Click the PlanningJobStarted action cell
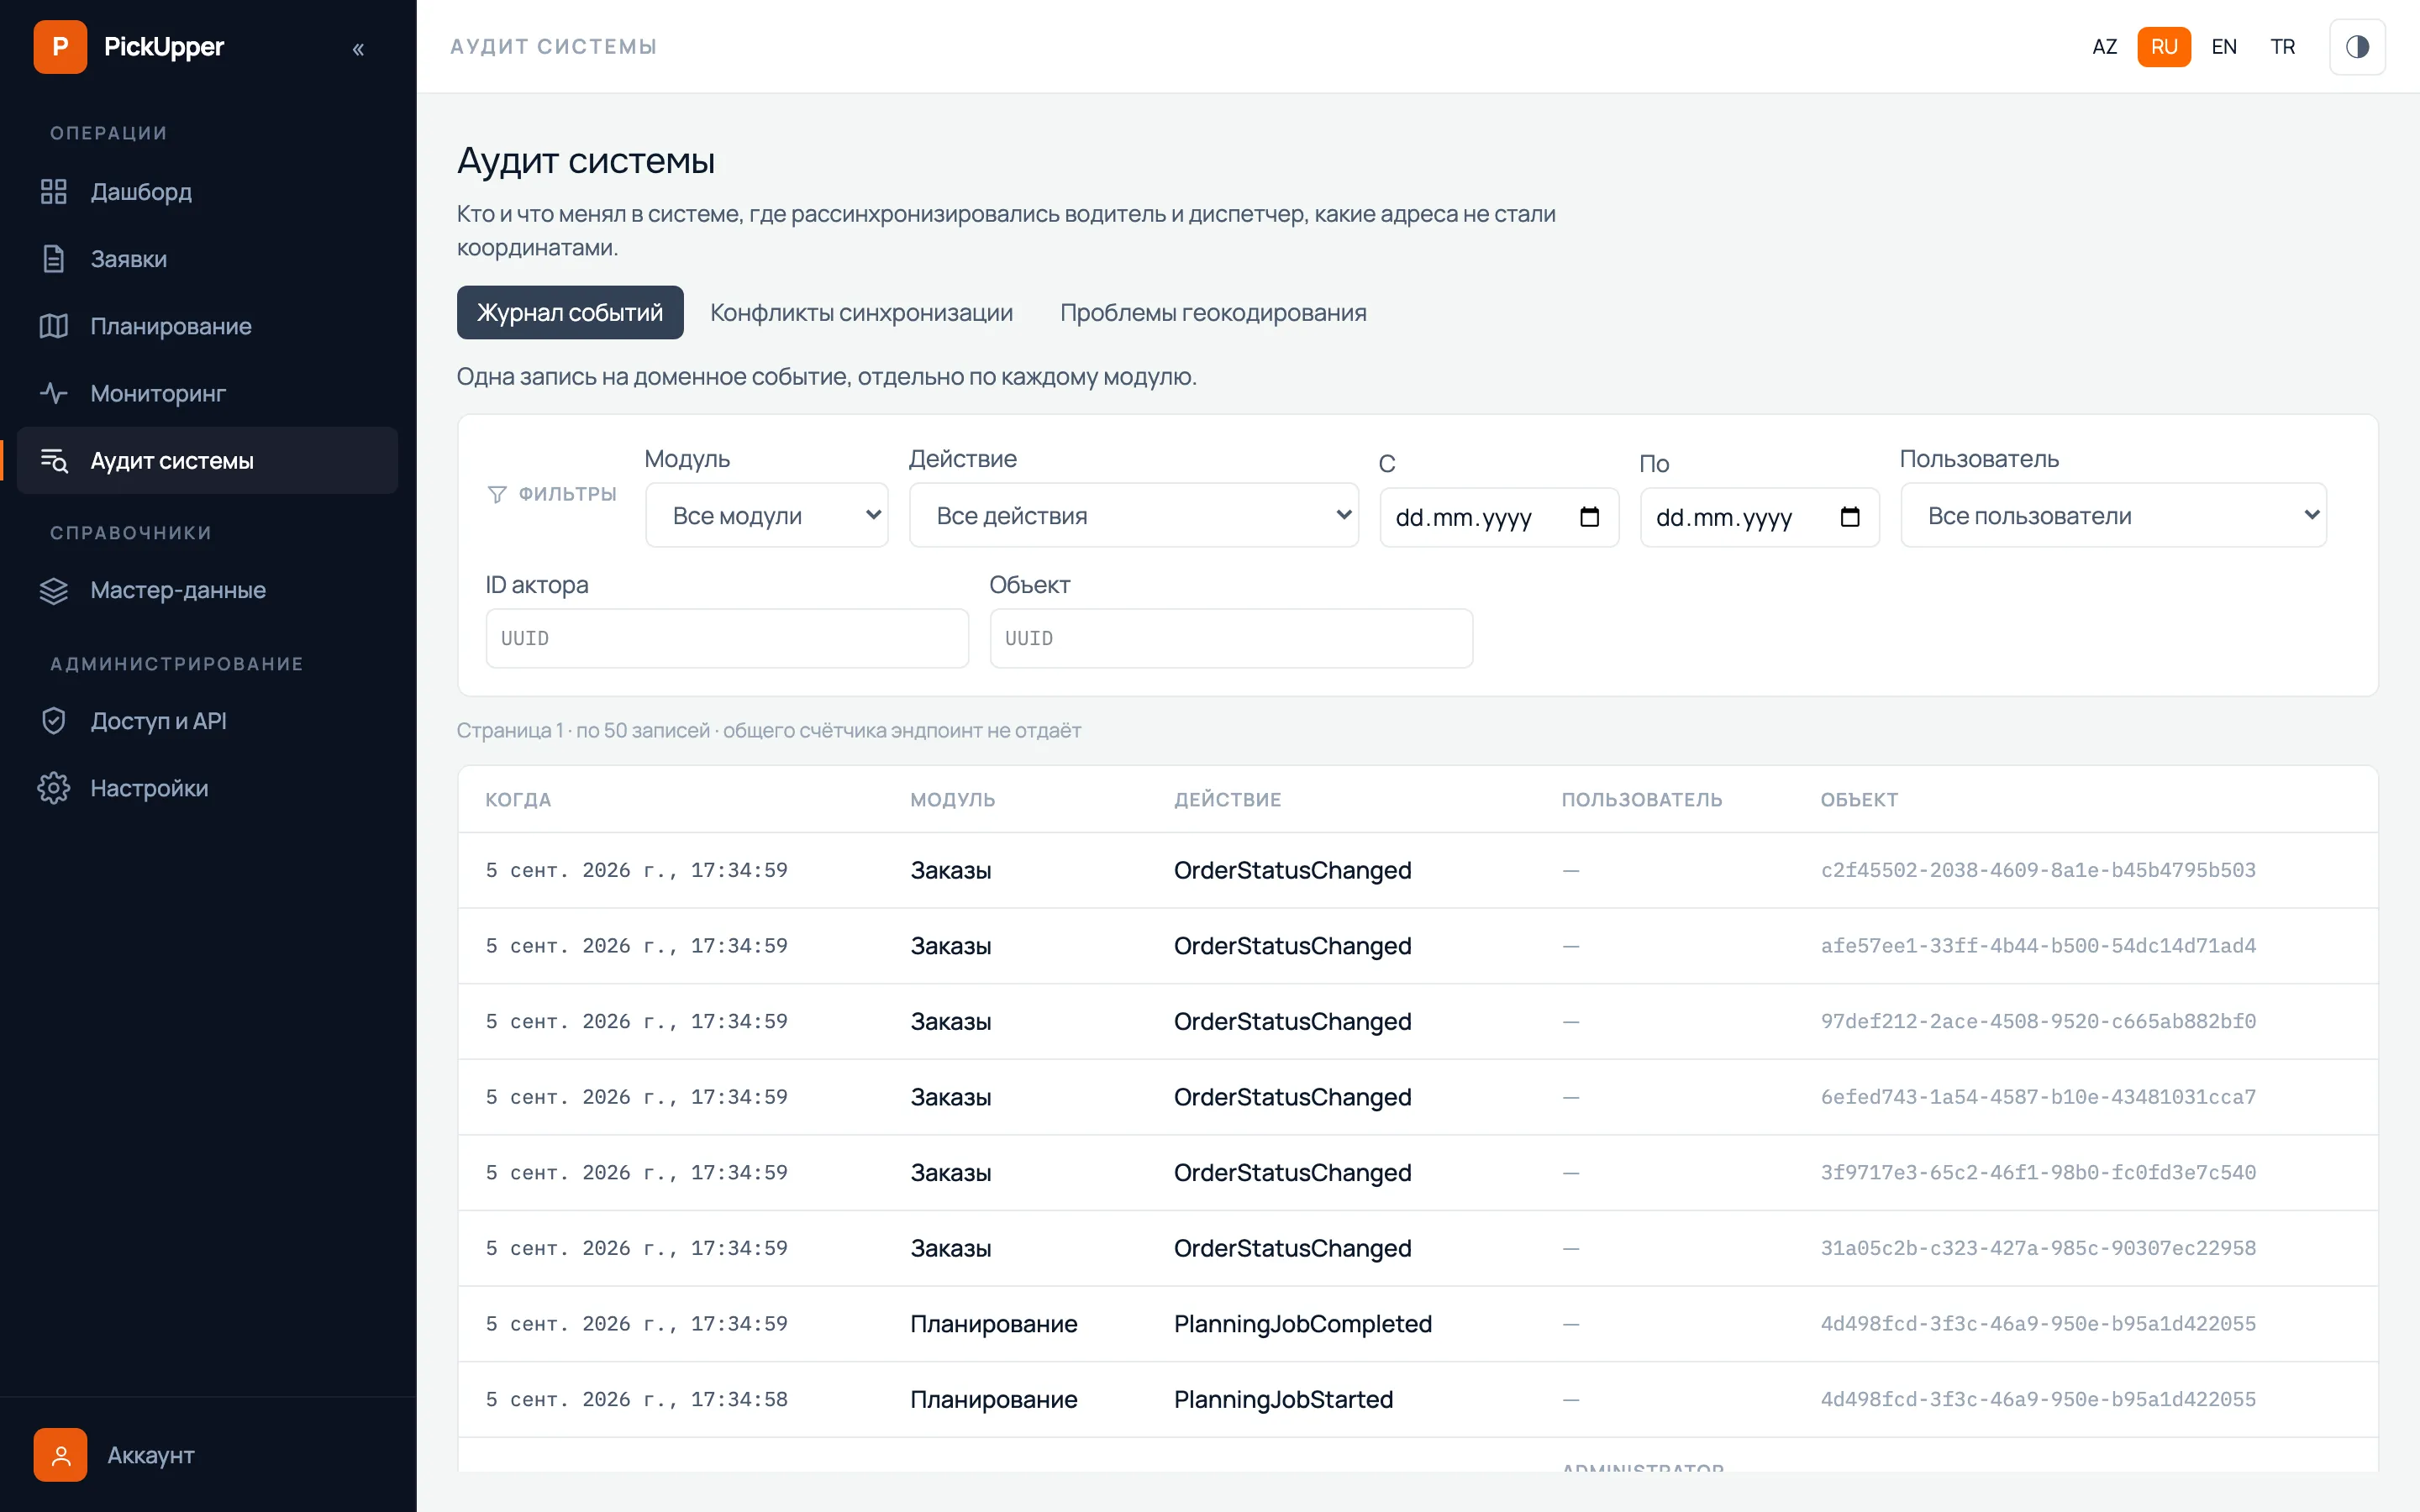 (x=1283, y=1399)
